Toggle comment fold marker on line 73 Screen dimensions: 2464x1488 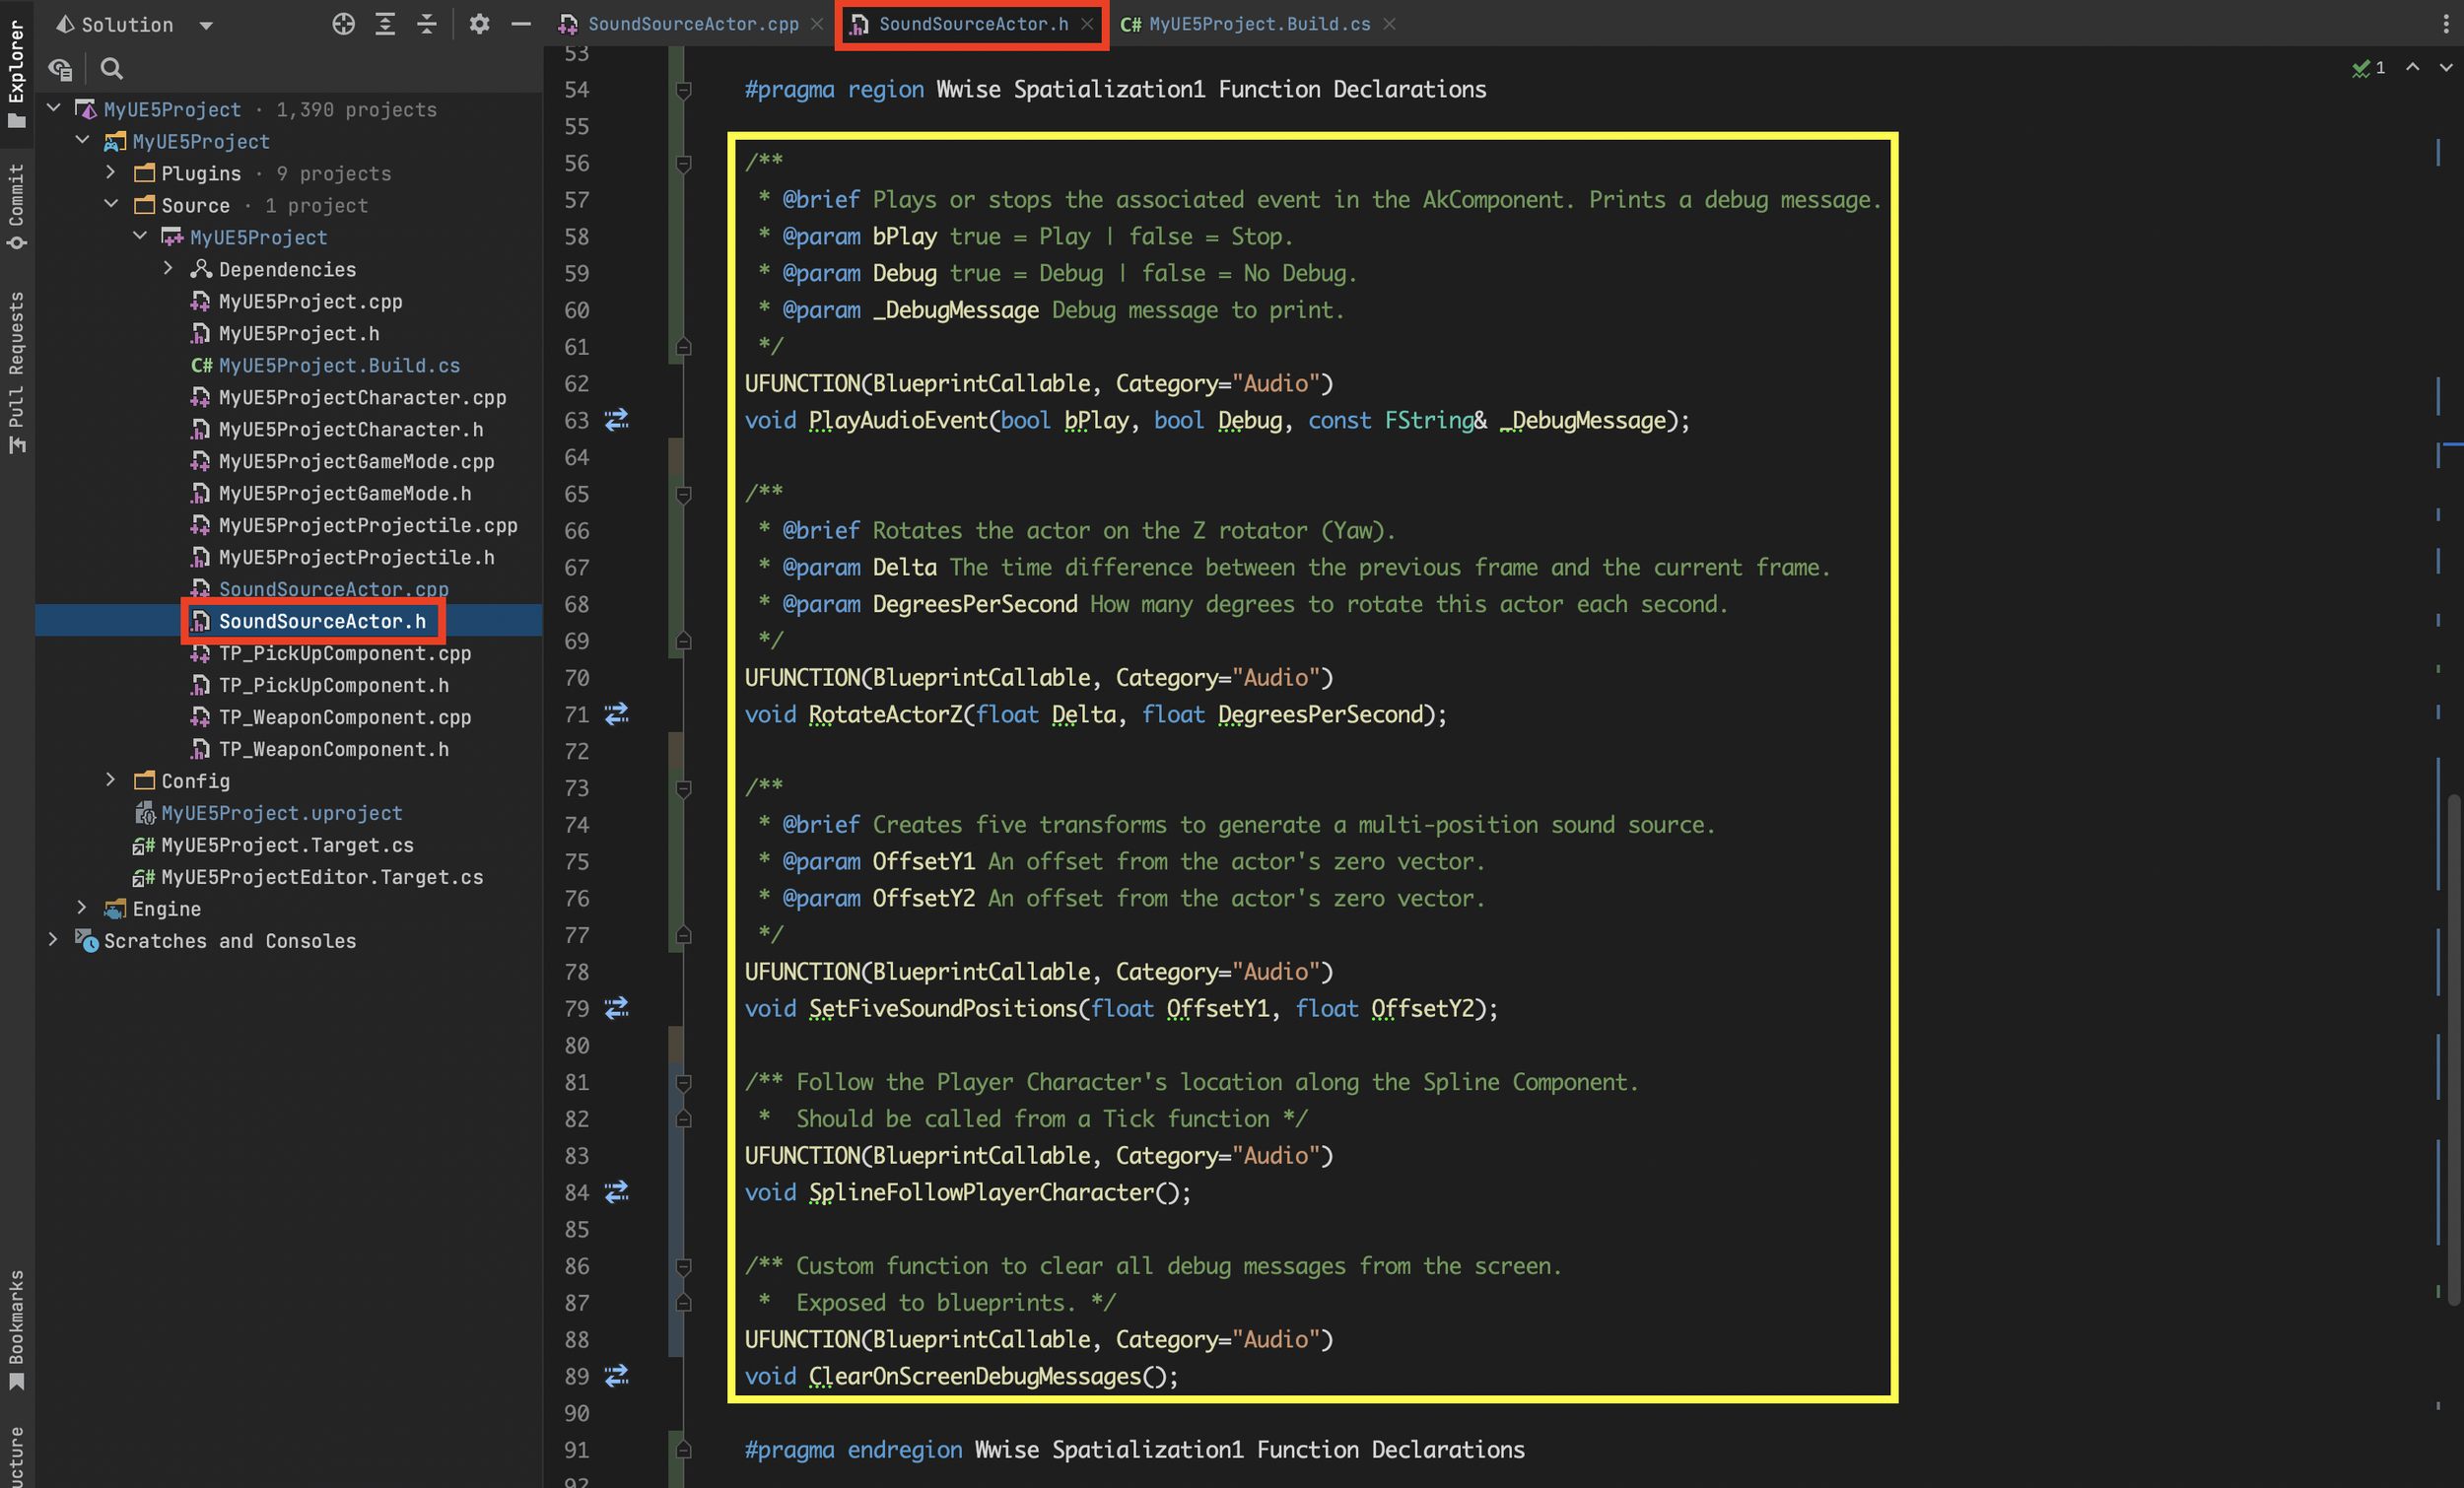[x=684, y=788]
